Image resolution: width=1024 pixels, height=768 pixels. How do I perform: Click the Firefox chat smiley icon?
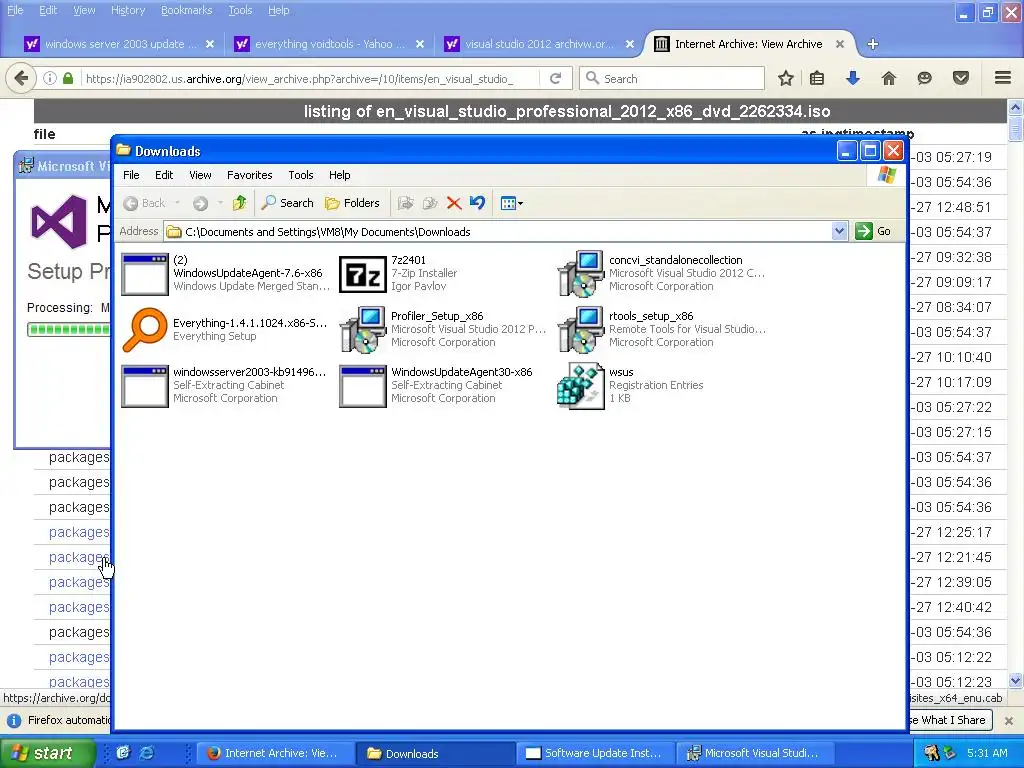(x=924, y=78)
